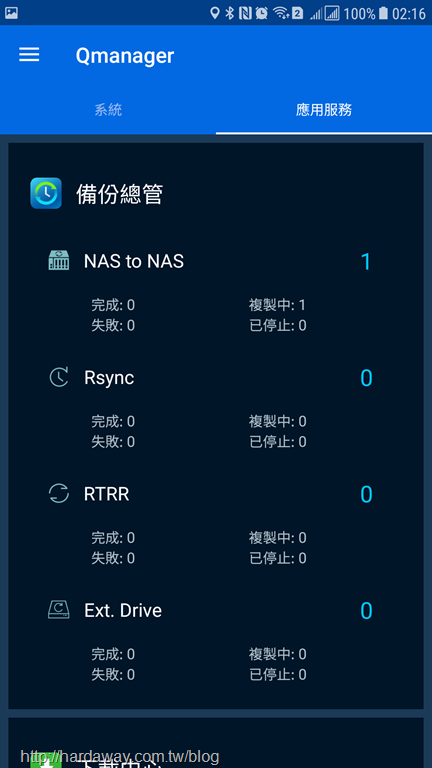Tap the 複製中: 1 status under NAS to NAS
Screen dimensions: 432x768
277,305
